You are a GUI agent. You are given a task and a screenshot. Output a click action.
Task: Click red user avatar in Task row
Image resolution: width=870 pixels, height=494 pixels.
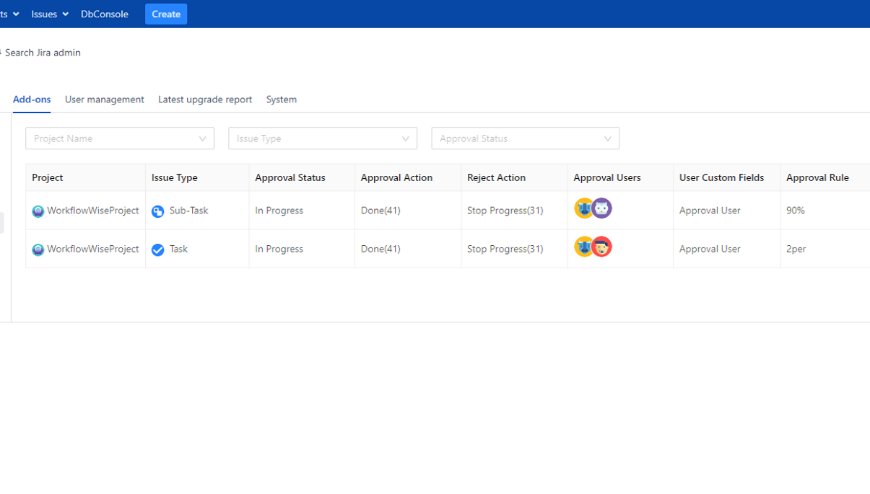coord(602,246)
